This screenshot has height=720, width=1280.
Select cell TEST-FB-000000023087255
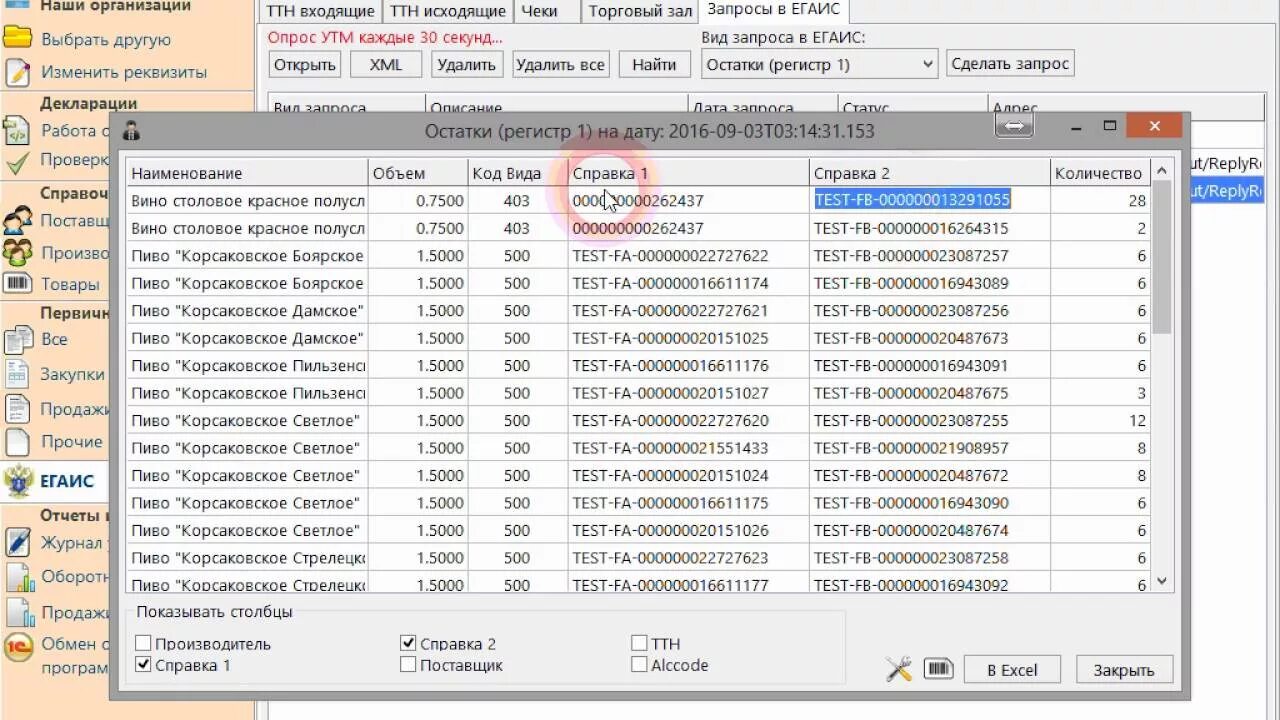click(x=930, y=421)
